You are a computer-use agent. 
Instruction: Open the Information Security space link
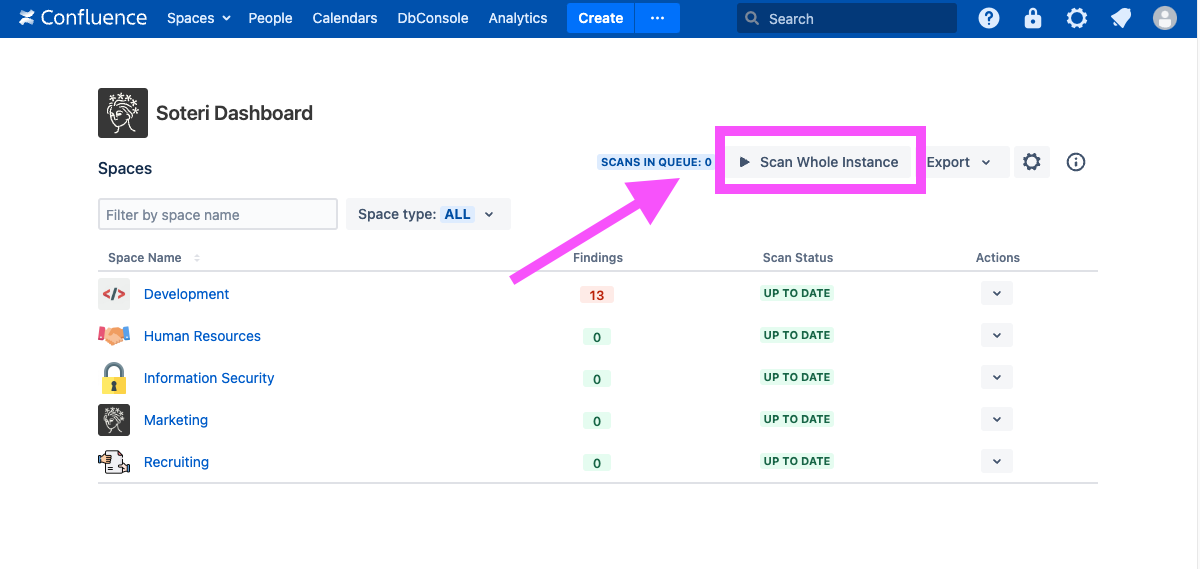(209, 378)
